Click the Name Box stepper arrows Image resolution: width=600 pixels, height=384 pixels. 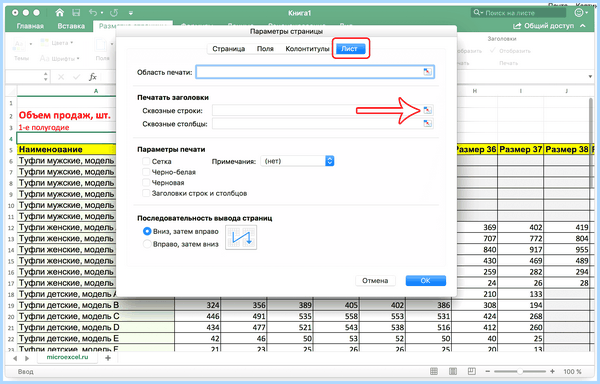46,76
